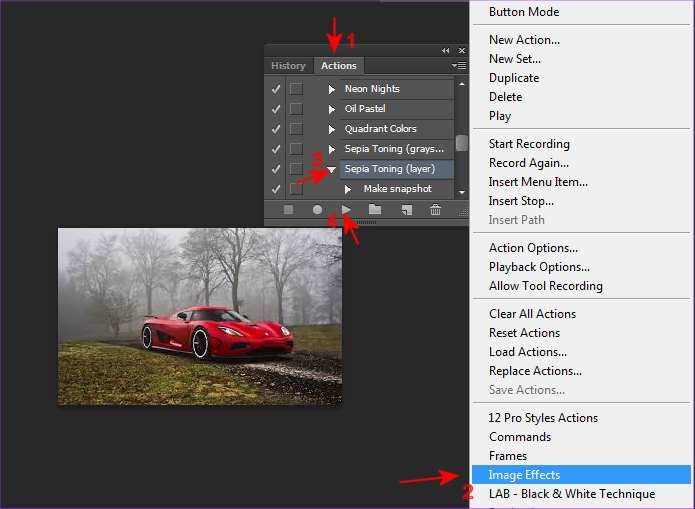Screen dimensions: 695x509
Task: Choose Load Actions... menu entry
Action: click(527, 352)
